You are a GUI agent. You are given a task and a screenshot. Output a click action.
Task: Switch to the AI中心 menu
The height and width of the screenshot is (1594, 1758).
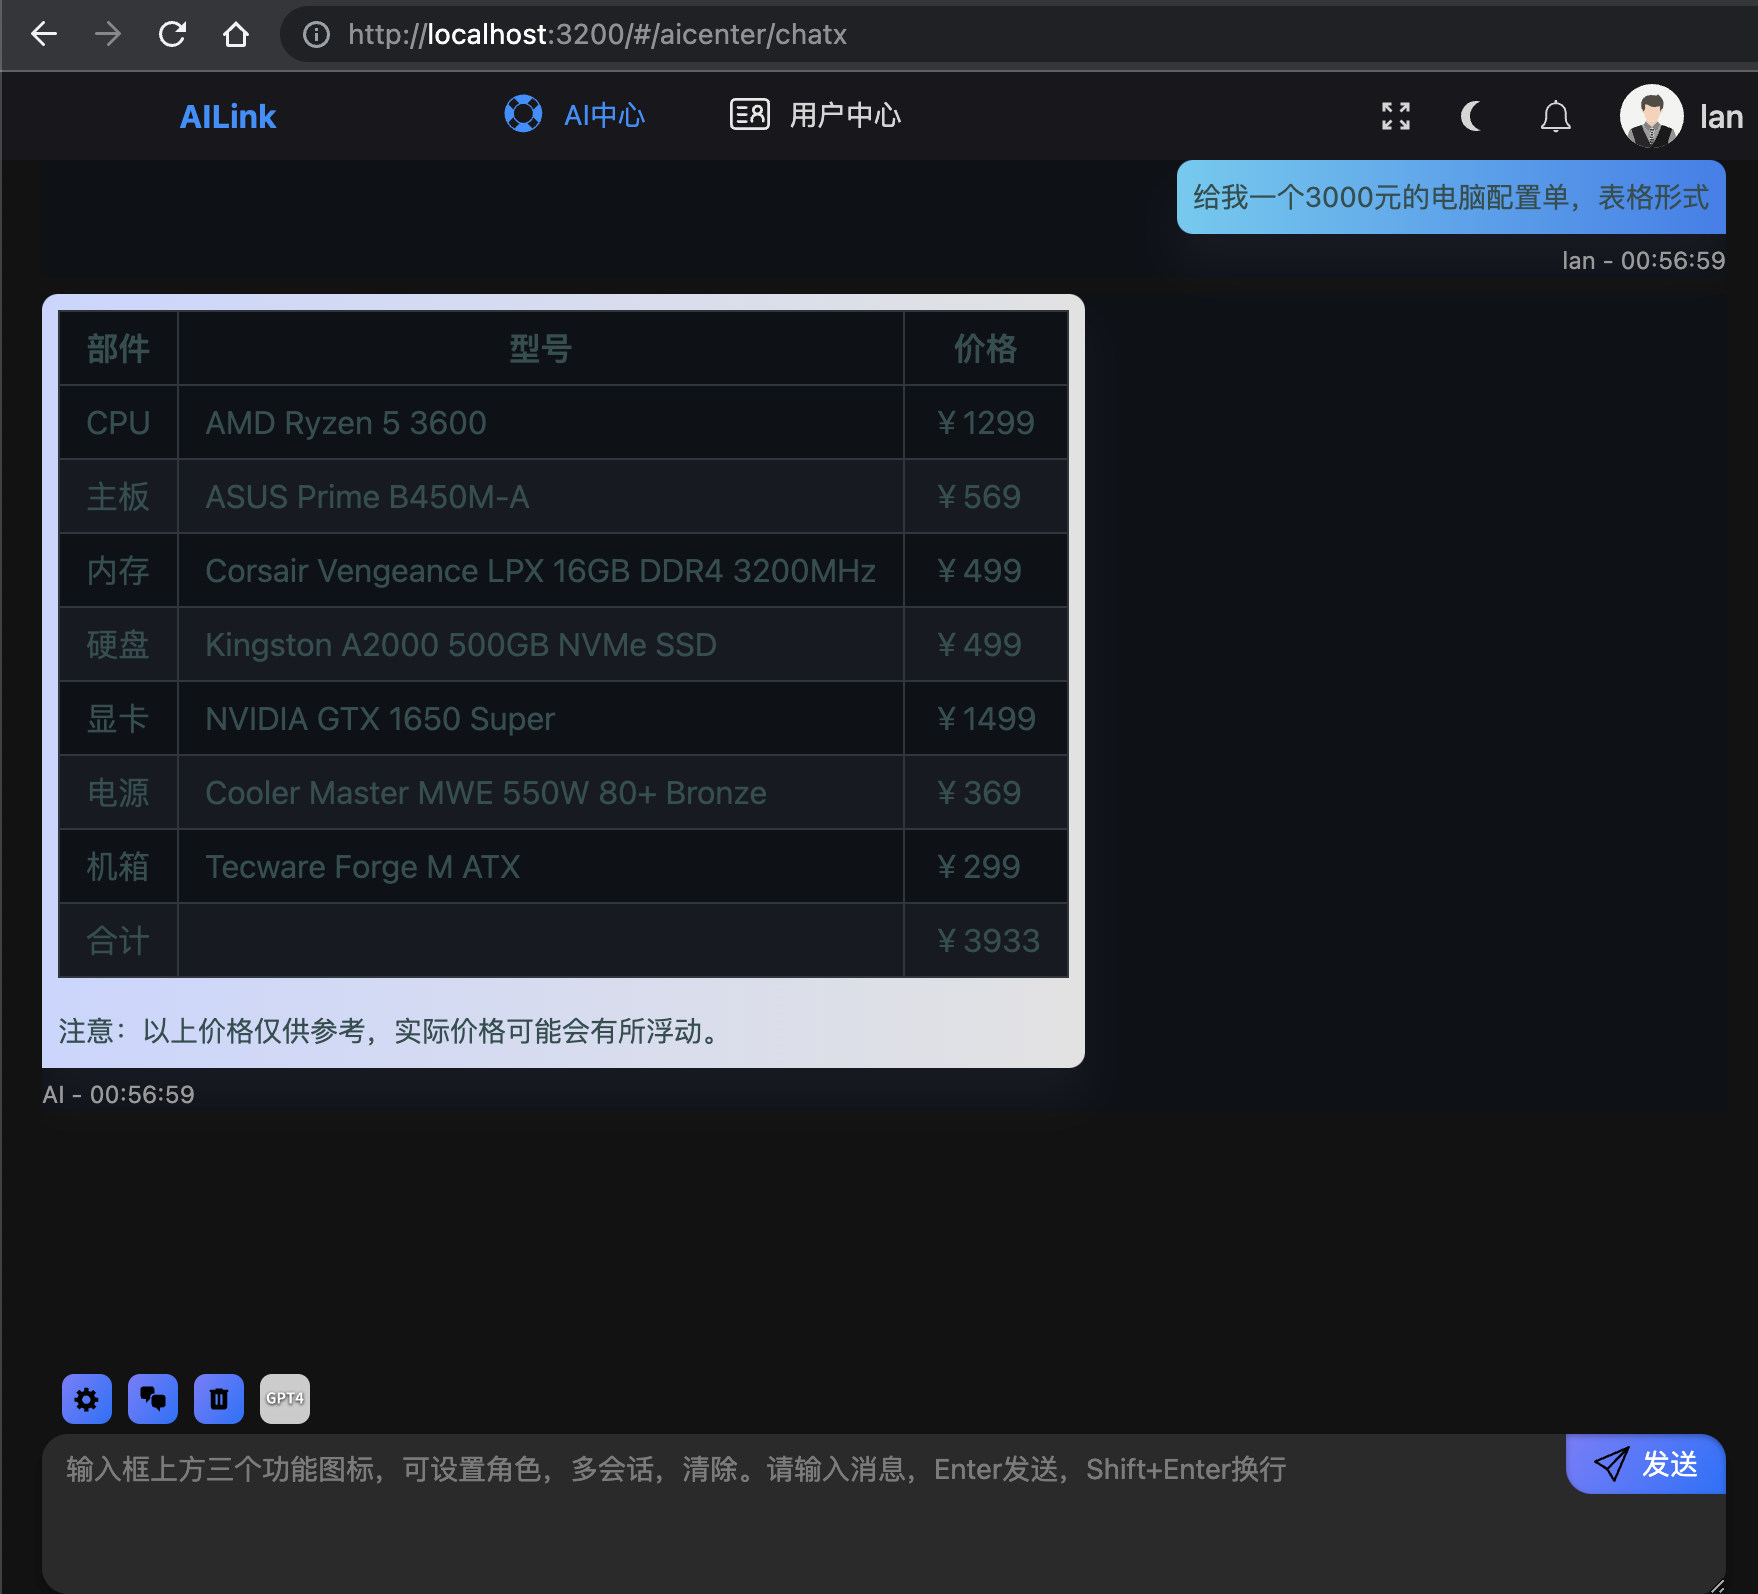tap(576, 116)
